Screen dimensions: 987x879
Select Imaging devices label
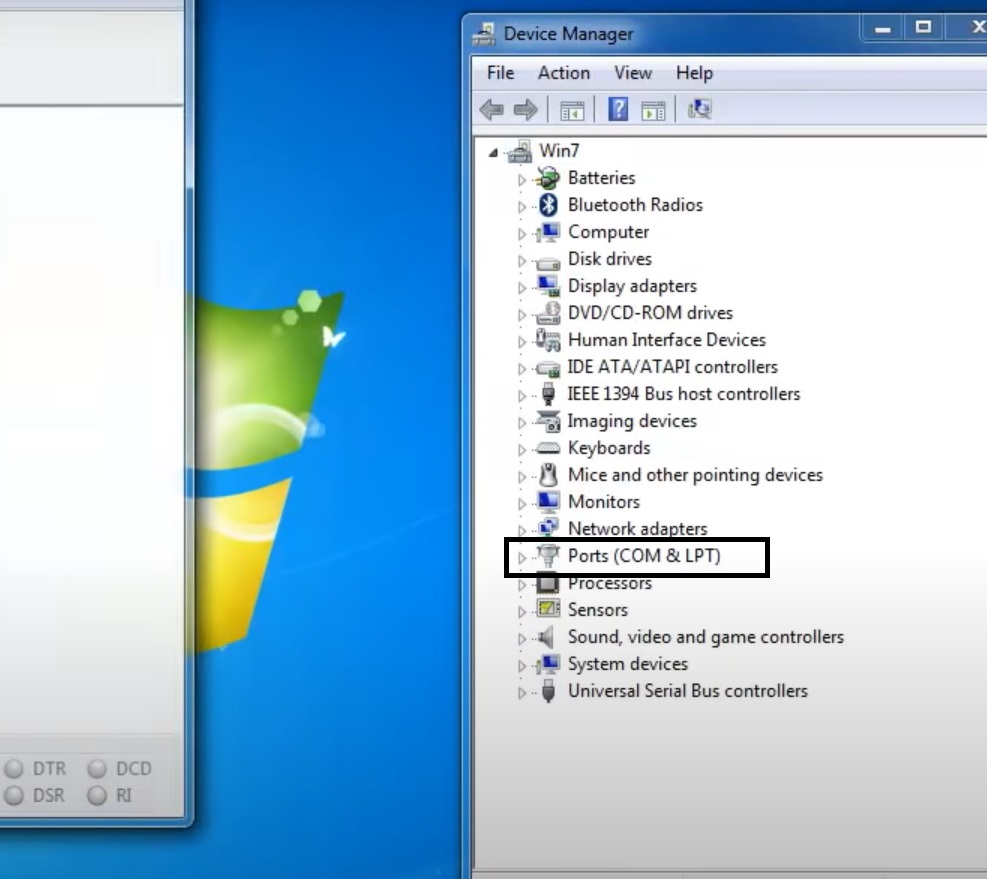(632, 421)
